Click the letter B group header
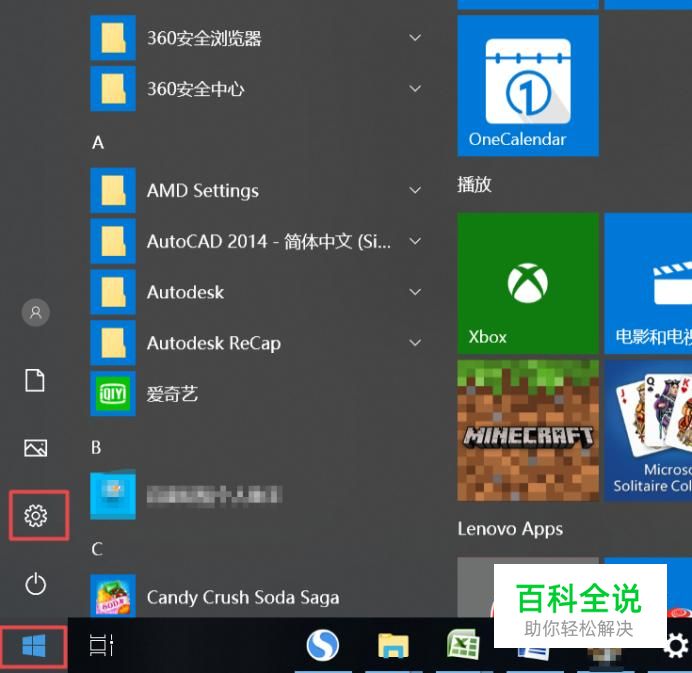 (x=96, y=447)
